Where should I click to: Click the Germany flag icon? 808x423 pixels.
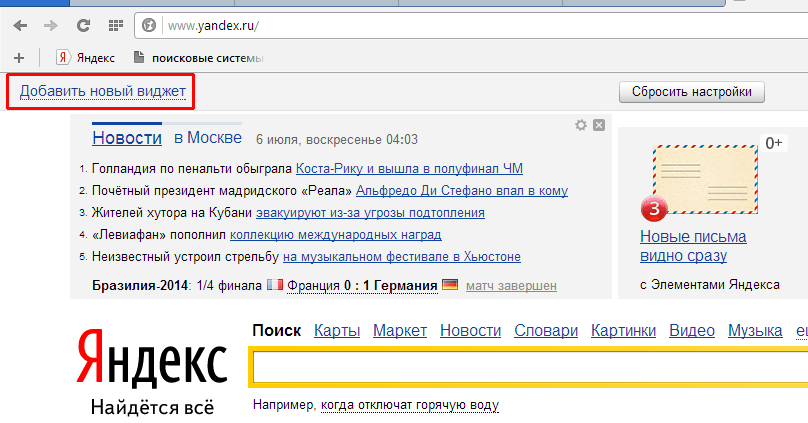coord(450,284)
